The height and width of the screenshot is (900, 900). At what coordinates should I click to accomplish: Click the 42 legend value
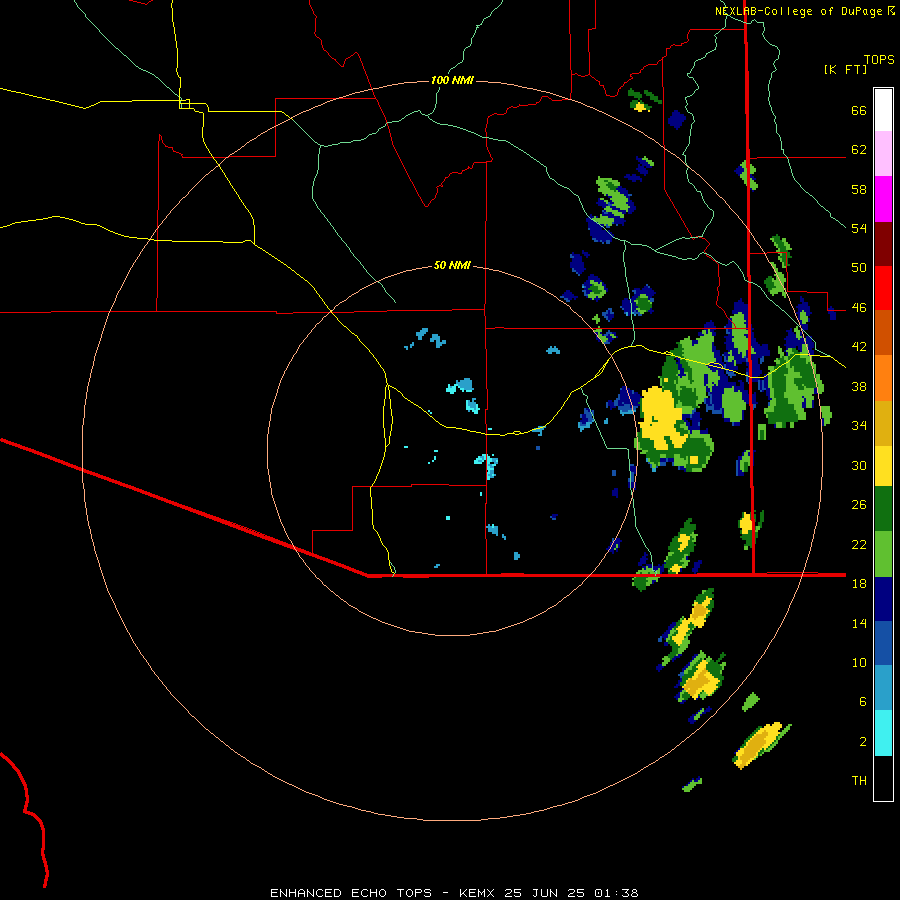pyautogui.click(x=859, y=347)
